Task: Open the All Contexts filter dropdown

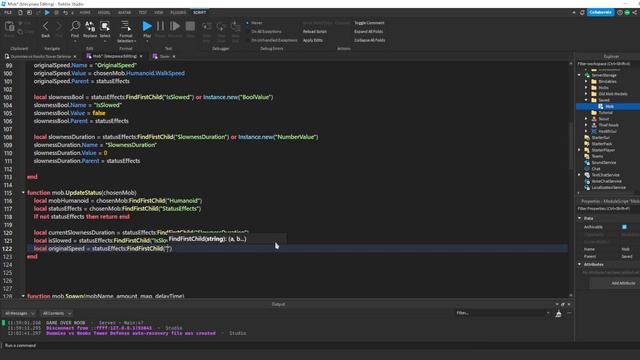Action: pyautogui.click(x=57, y=313)
